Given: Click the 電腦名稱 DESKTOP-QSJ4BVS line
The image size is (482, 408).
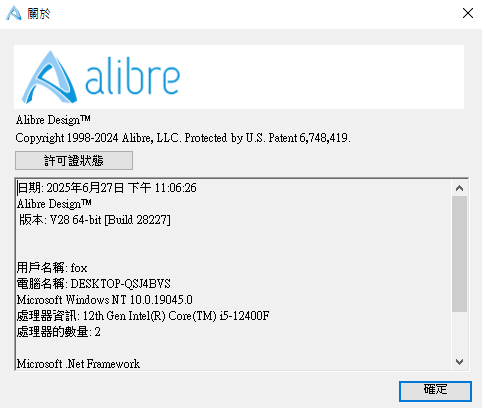Looking at the screenshot, I should (94, 284).
